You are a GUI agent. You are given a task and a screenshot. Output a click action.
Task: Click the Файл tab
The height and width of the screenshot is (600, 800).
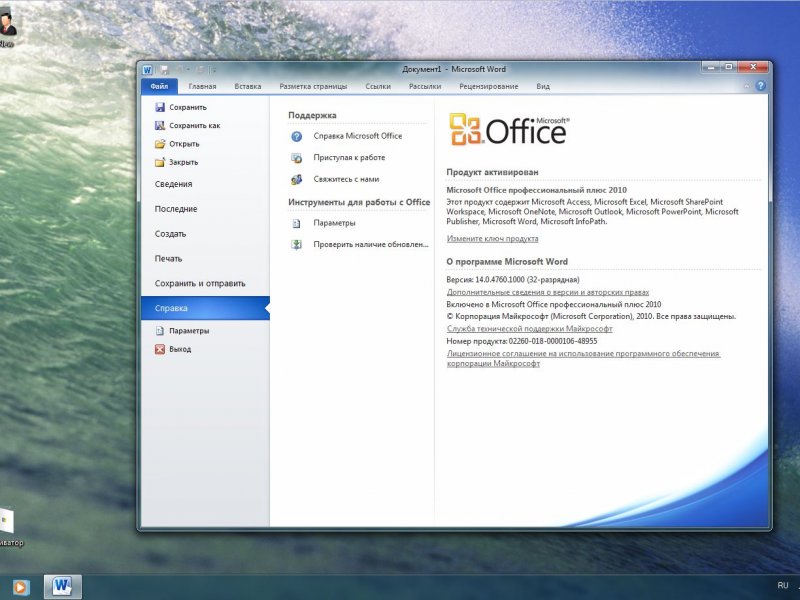[159, 86]
